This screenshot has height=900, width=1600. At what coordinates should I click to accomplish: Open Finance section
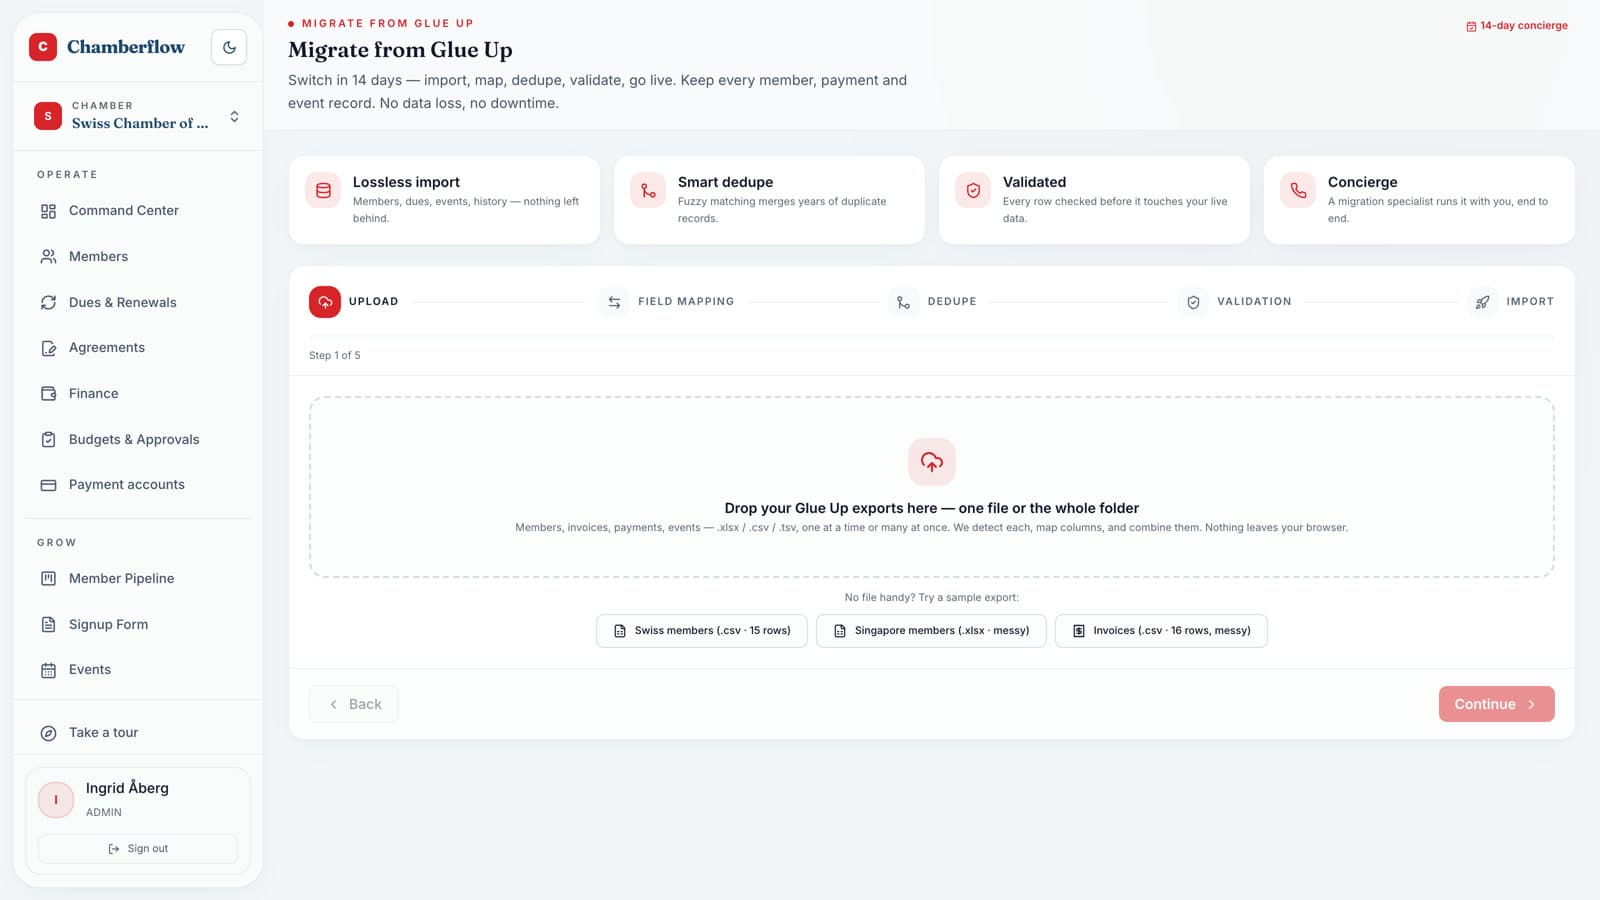click(x=137, y=394)
